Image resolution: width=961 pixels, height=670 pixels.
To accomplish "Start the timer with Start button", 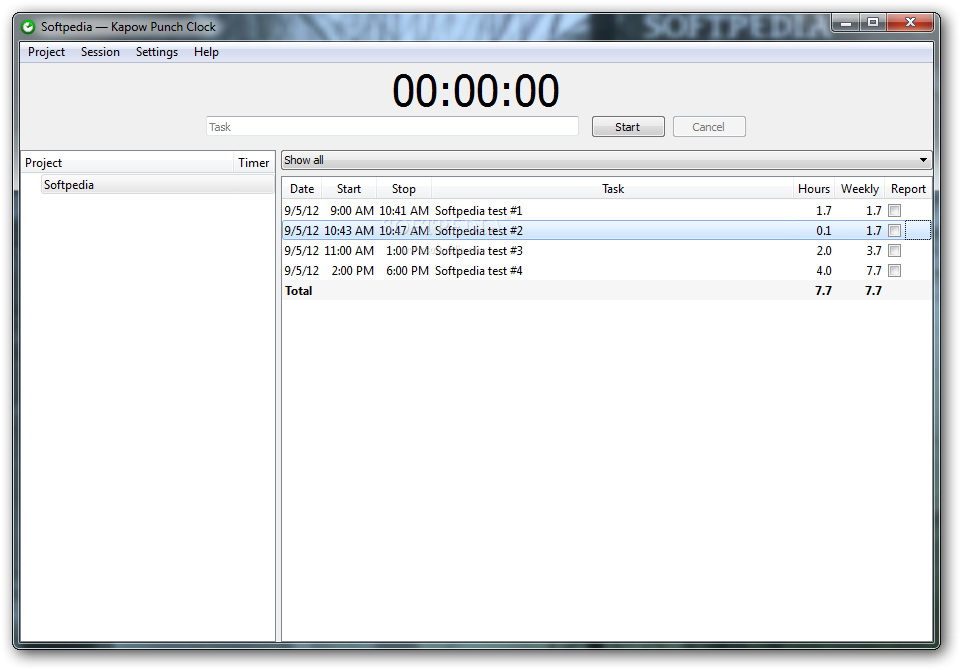I will pyautogui.click(x=628, y=127).
